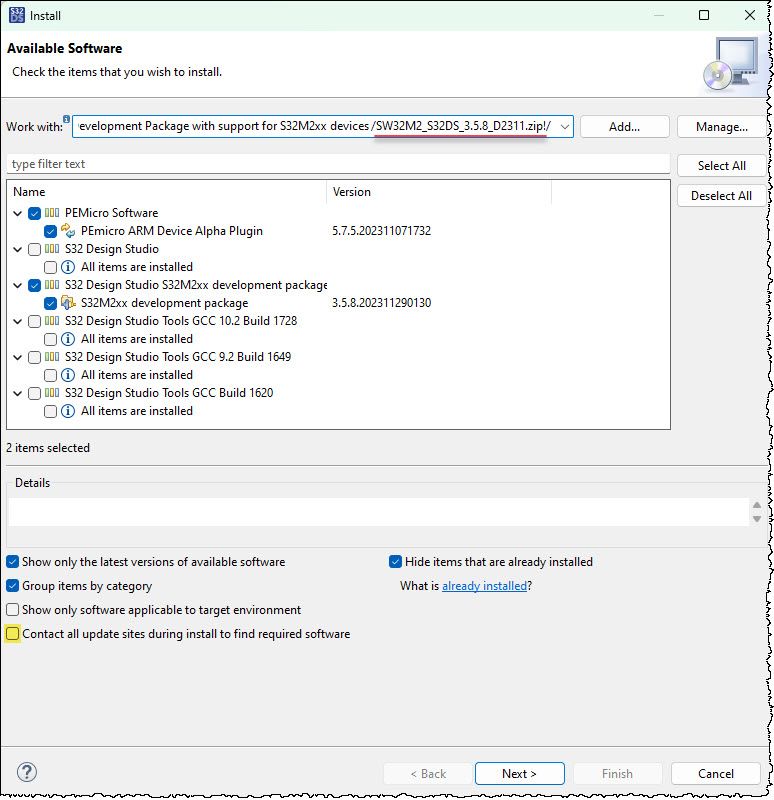Click the Cancel button

click(716, 773)
